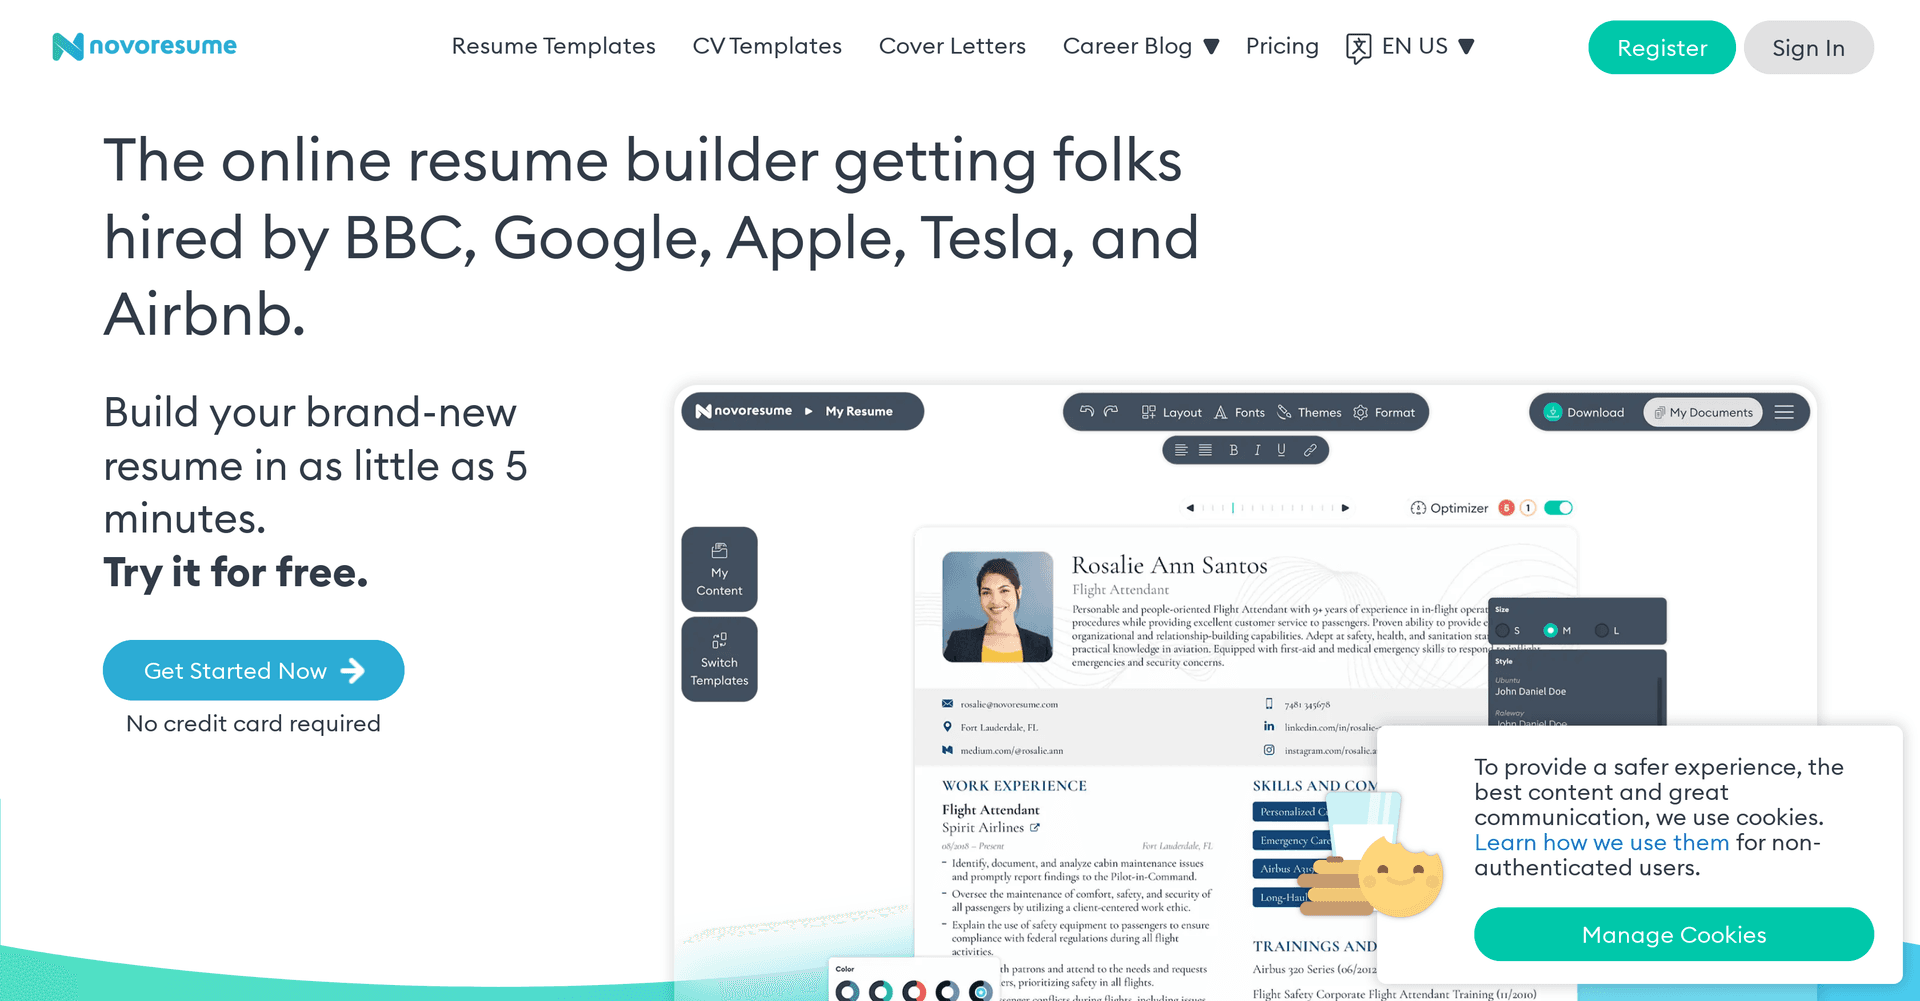1920x1001 pixels.
Task: Open the Cover Letters menu item
Action: (x=952, y=46)
